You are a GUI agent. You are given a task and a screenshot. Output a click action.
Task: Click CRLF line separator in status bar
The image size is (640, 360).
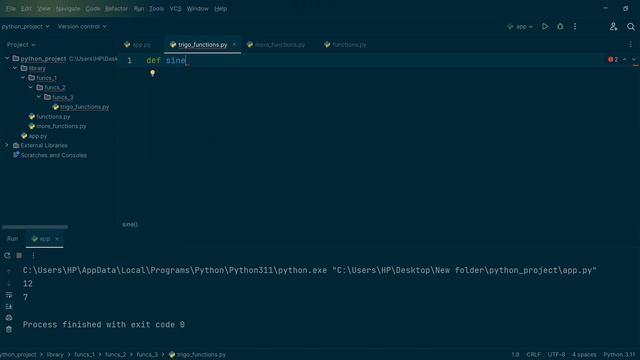(533, 355)
